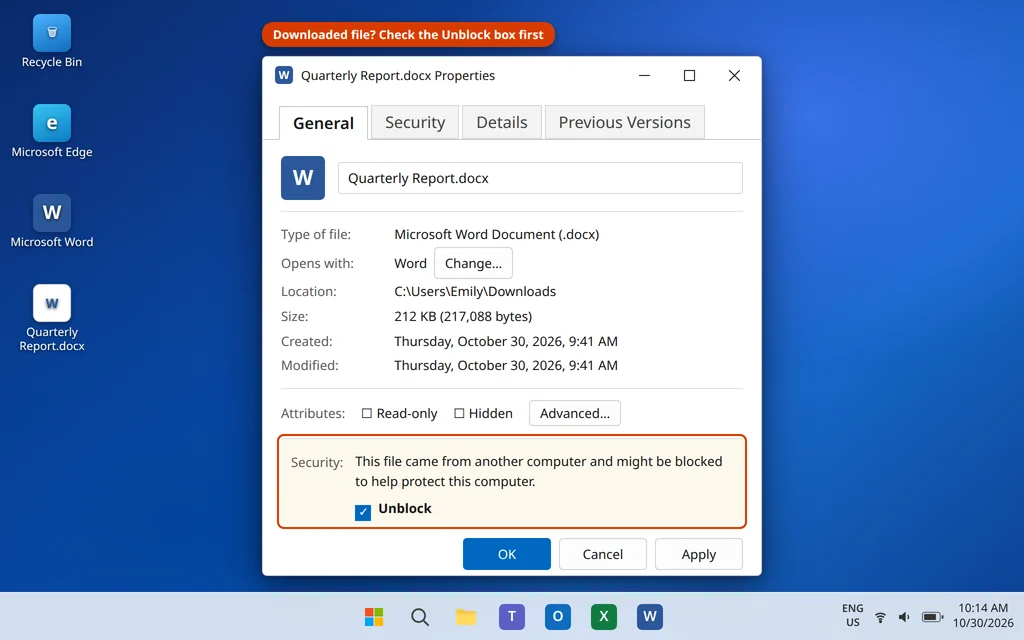The width and height of the screenshot is (1024, 640).
Task: Click the 'Quarterly Report.docx Properties' title text
Action: [398, 75]
